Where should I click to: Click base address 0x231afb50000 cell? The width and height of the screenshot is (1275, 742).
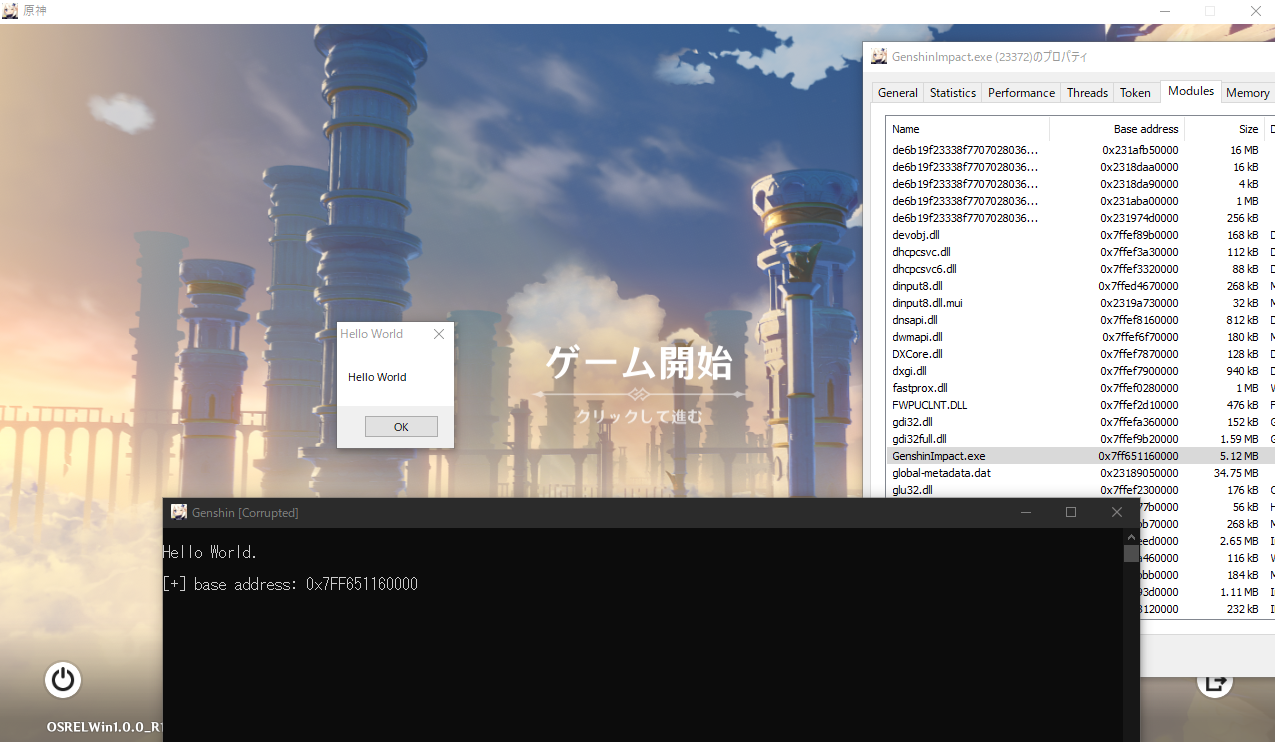(1140, 150)
